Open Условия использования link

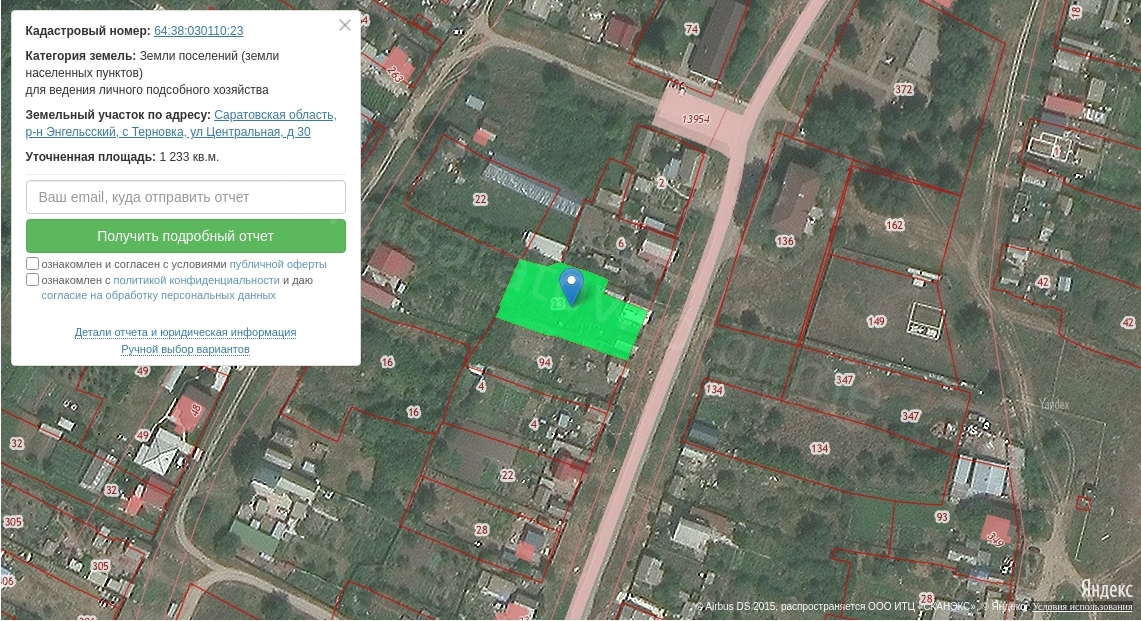pyautogui.click(x=1082, y=607)
